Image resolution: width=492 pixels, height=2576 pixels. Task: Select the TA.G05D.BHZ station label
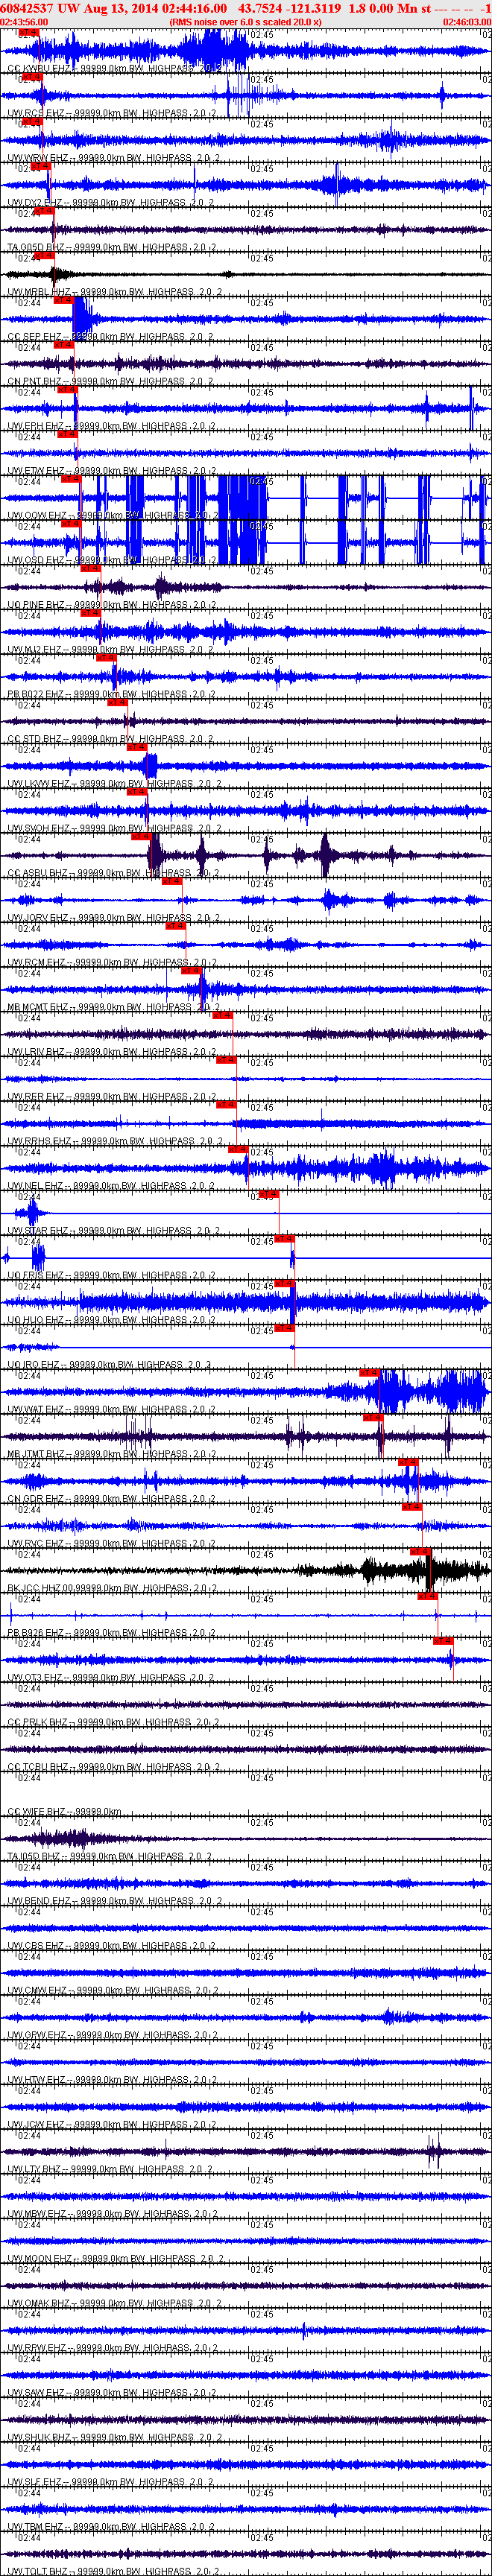pos(113,247)
